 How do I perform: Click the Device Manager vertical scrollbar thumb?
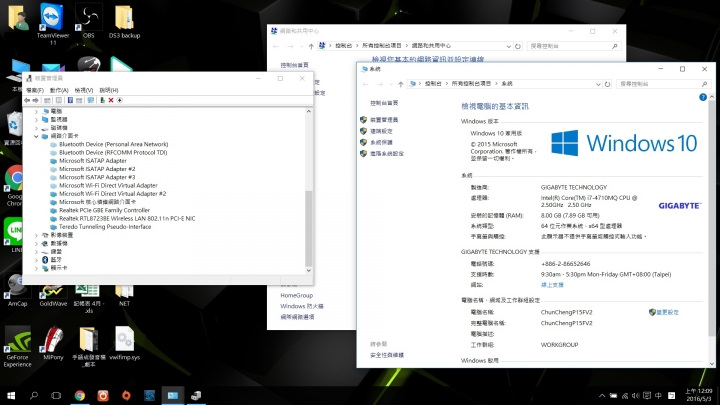pyautogui.click(x=309, y=228)
